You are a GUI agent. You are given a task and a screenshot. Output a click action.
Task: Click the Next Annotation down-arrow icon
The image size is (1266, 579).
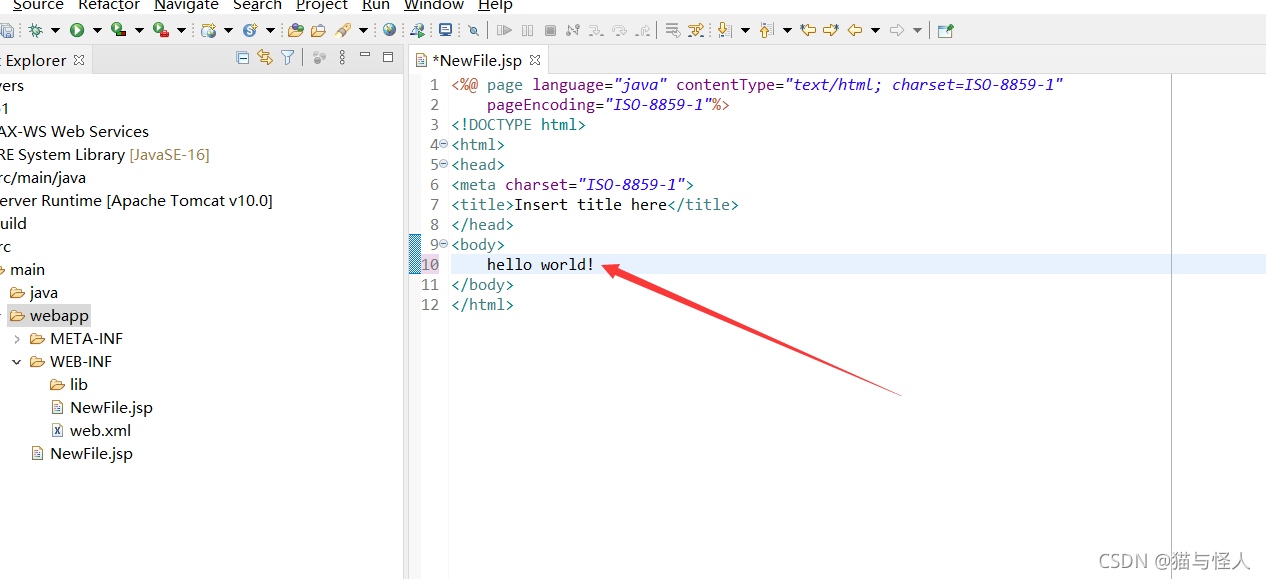pos(724,30)
